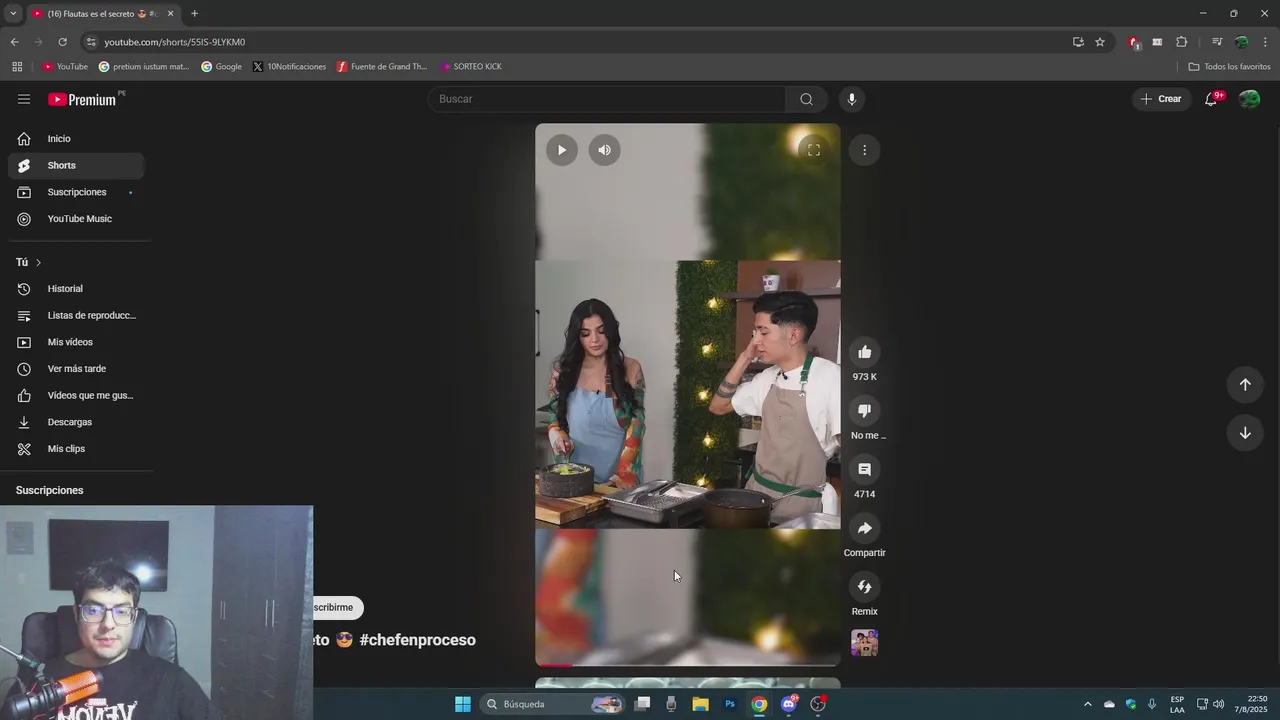Open SORTEO KICK bookmark
Viewport: 1280px width, 720px height.
(x=471, y=67)
